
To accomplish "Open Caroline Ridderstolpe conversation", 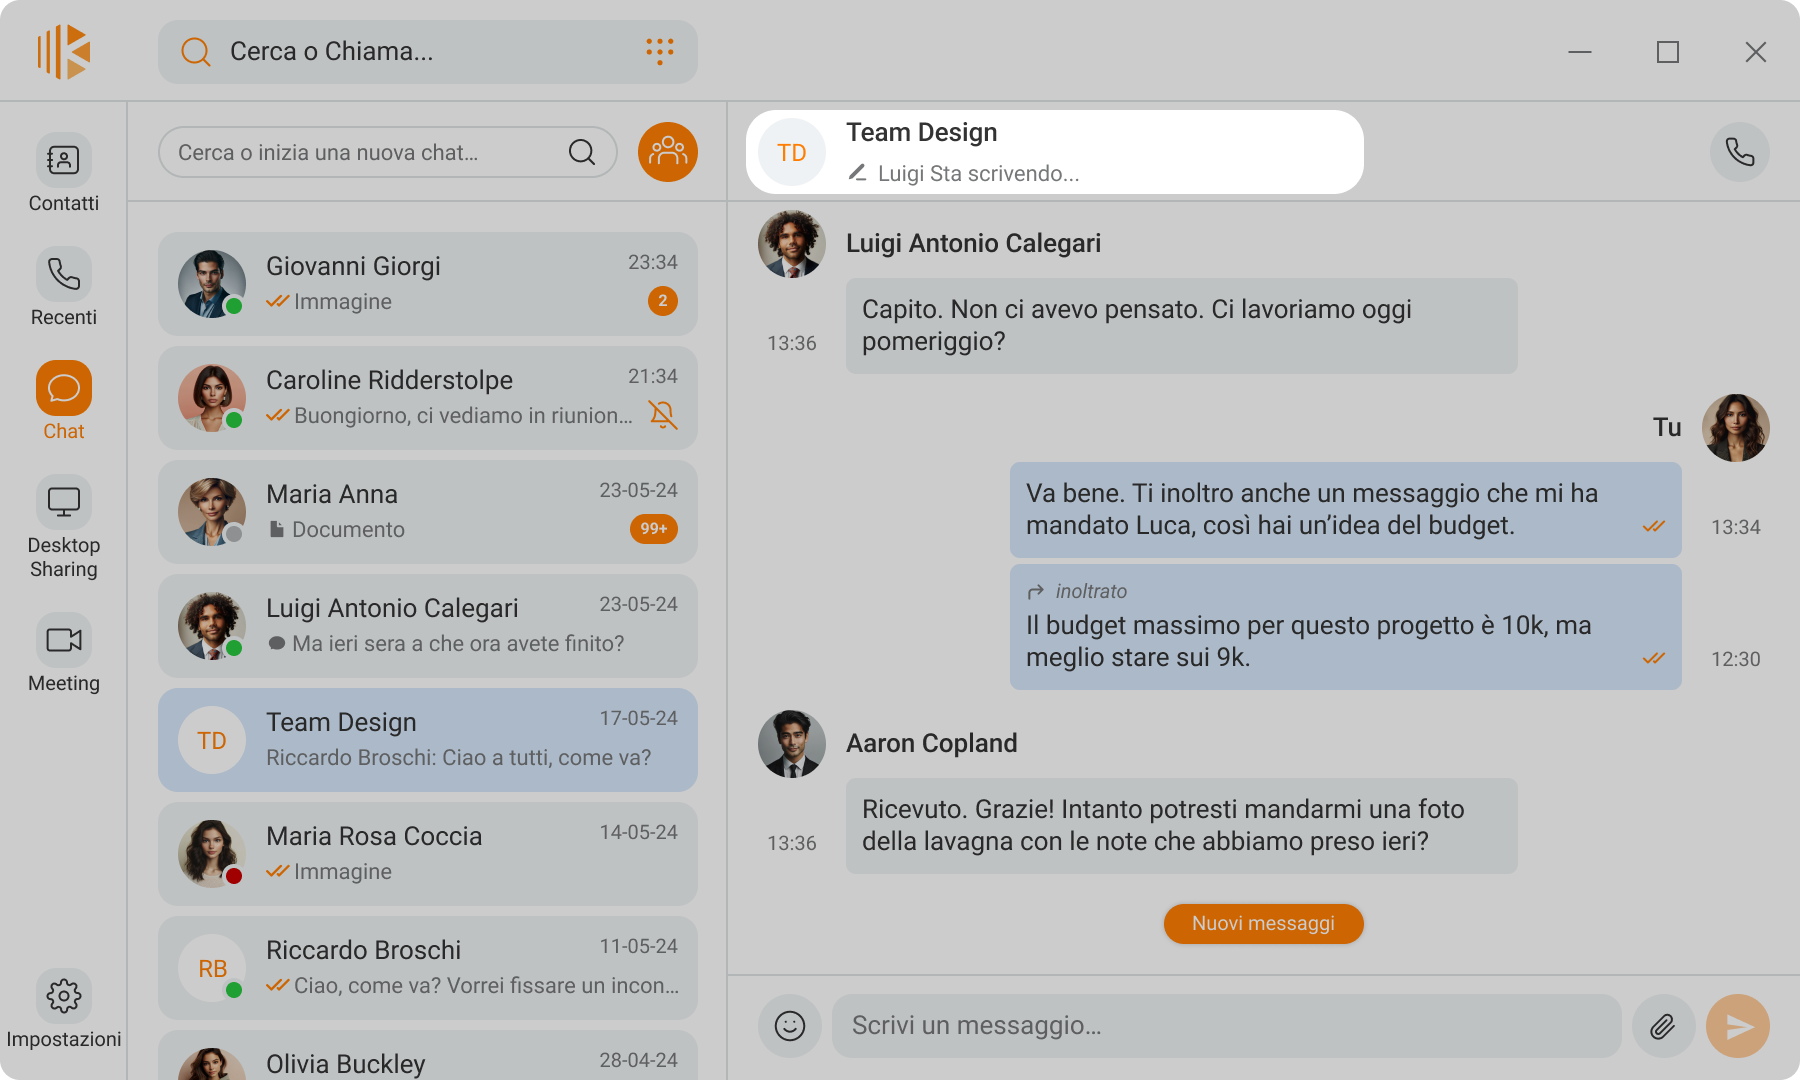I will point(428,398).
